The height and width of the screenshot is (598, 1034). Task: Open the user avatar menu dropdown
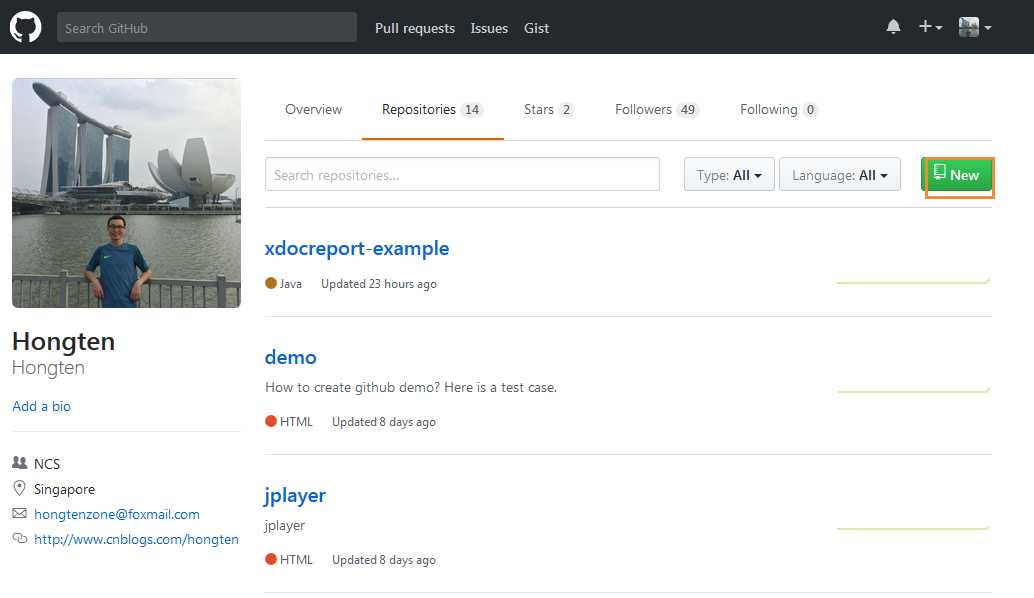pyautogui.click(x=975, y=27)
